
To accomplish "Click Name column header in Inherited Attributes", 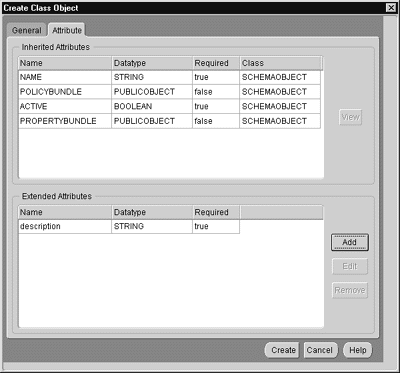I will [x=65, y=63].
